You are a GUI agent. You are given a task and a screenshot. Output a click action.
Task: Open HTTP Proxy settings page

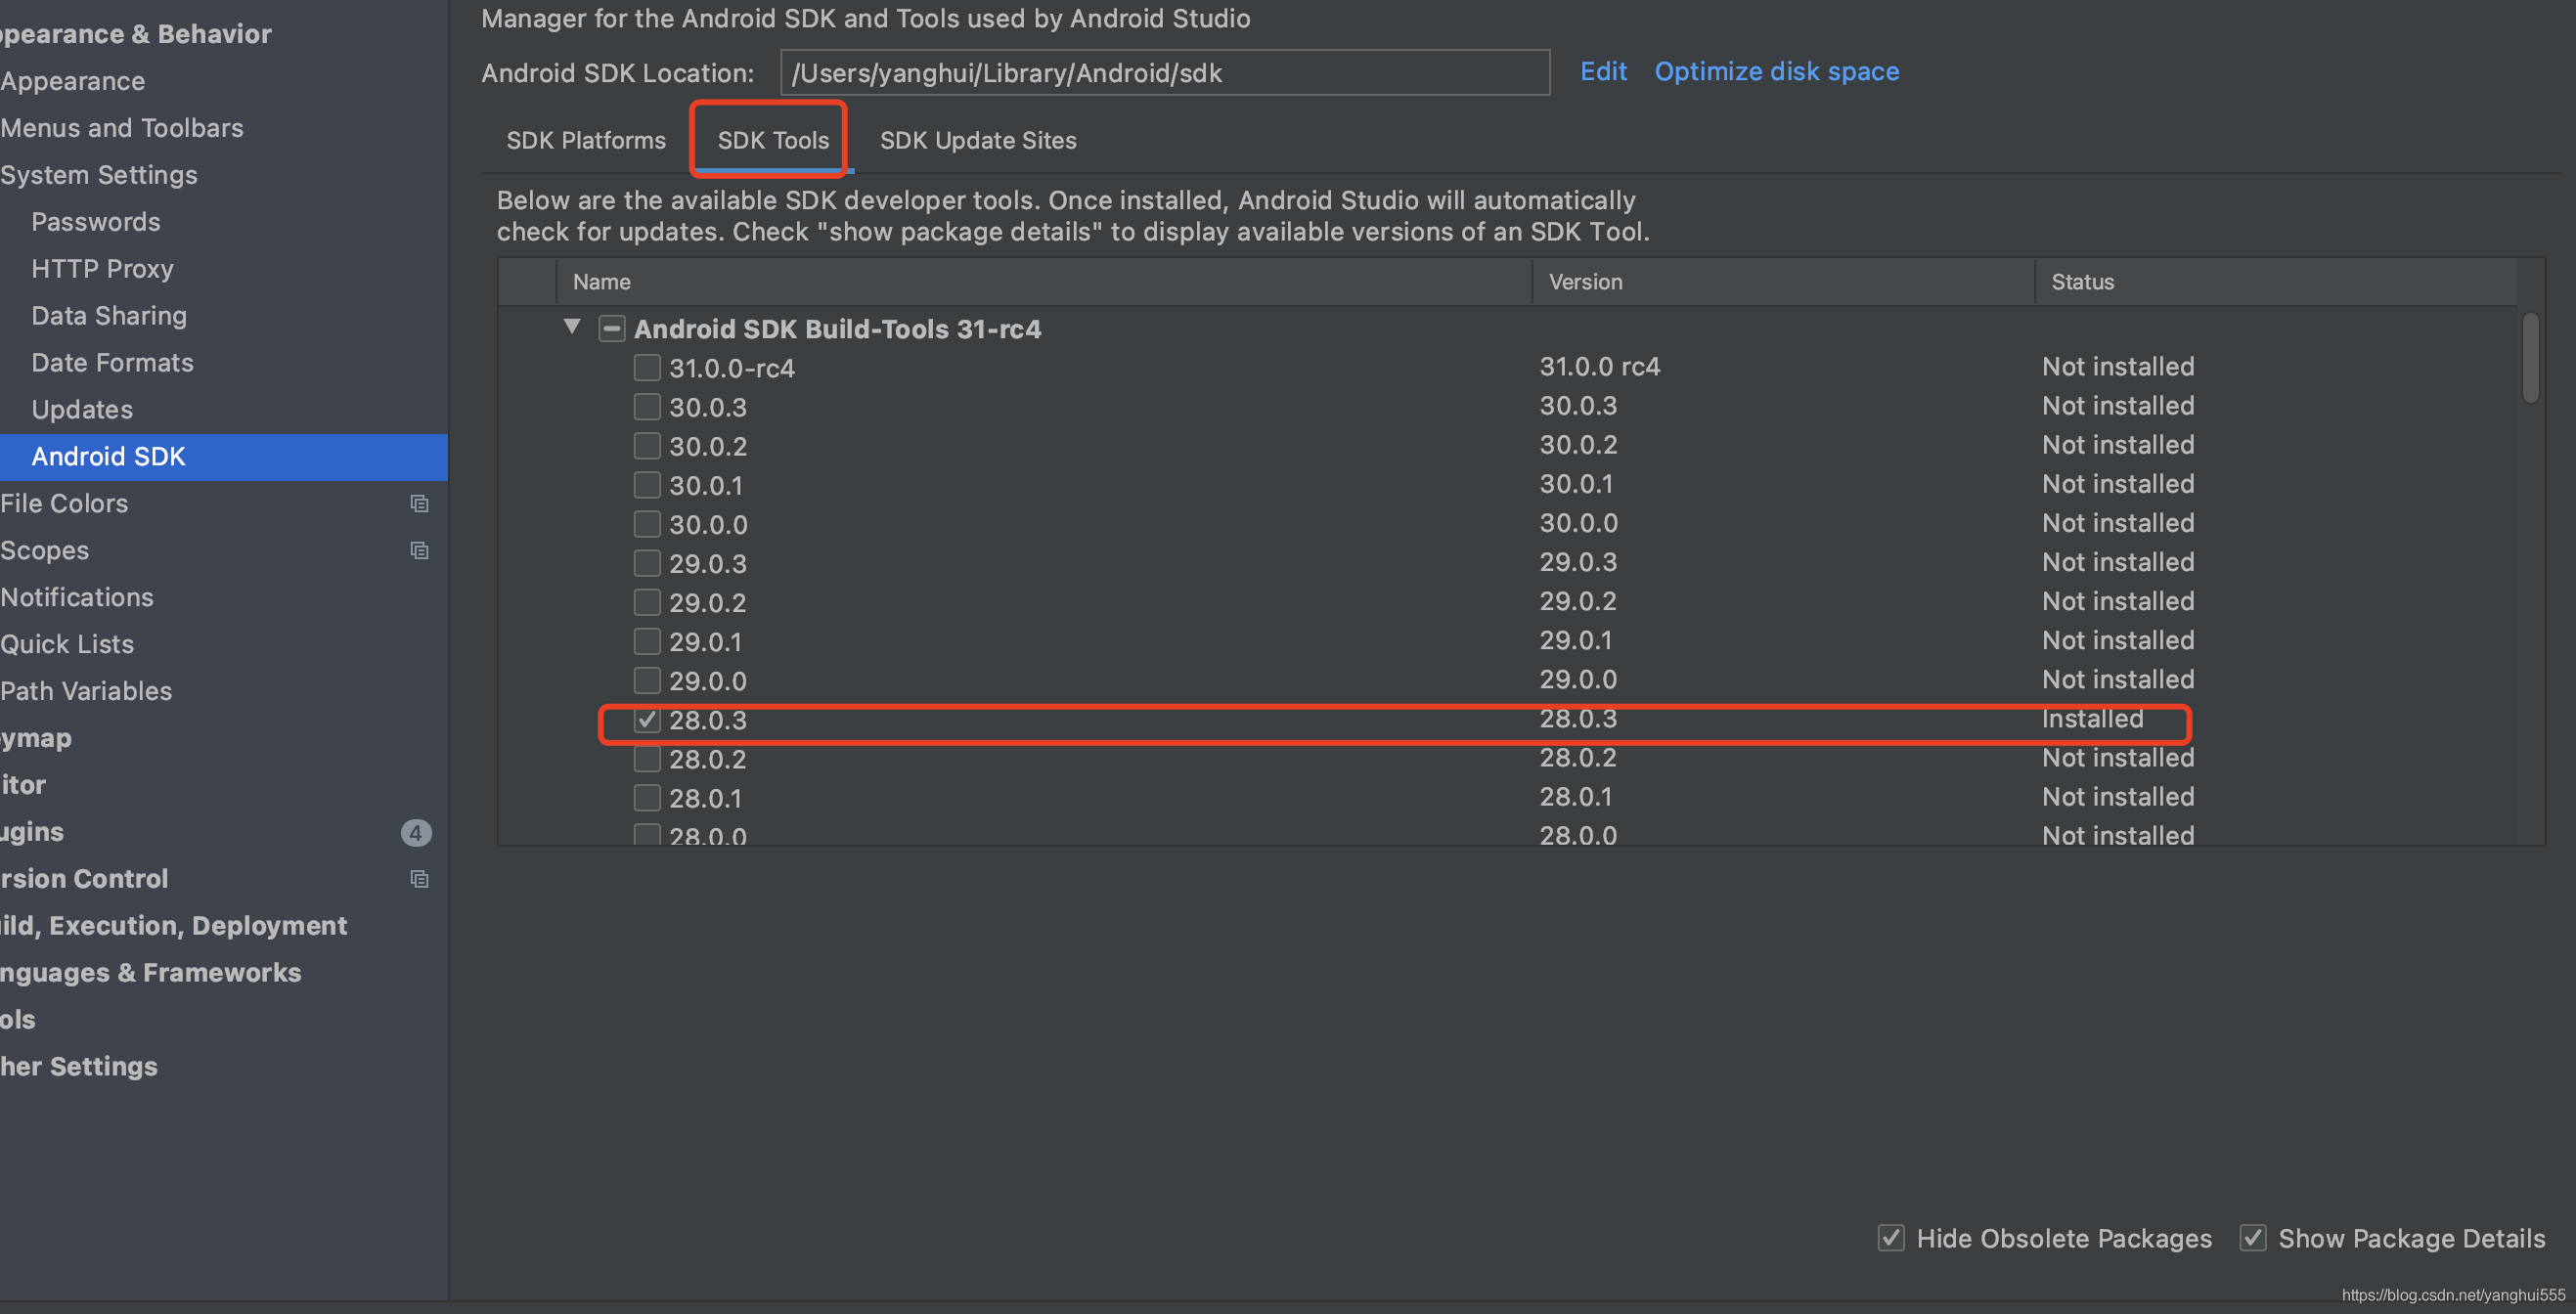click(x=102, y=269)
